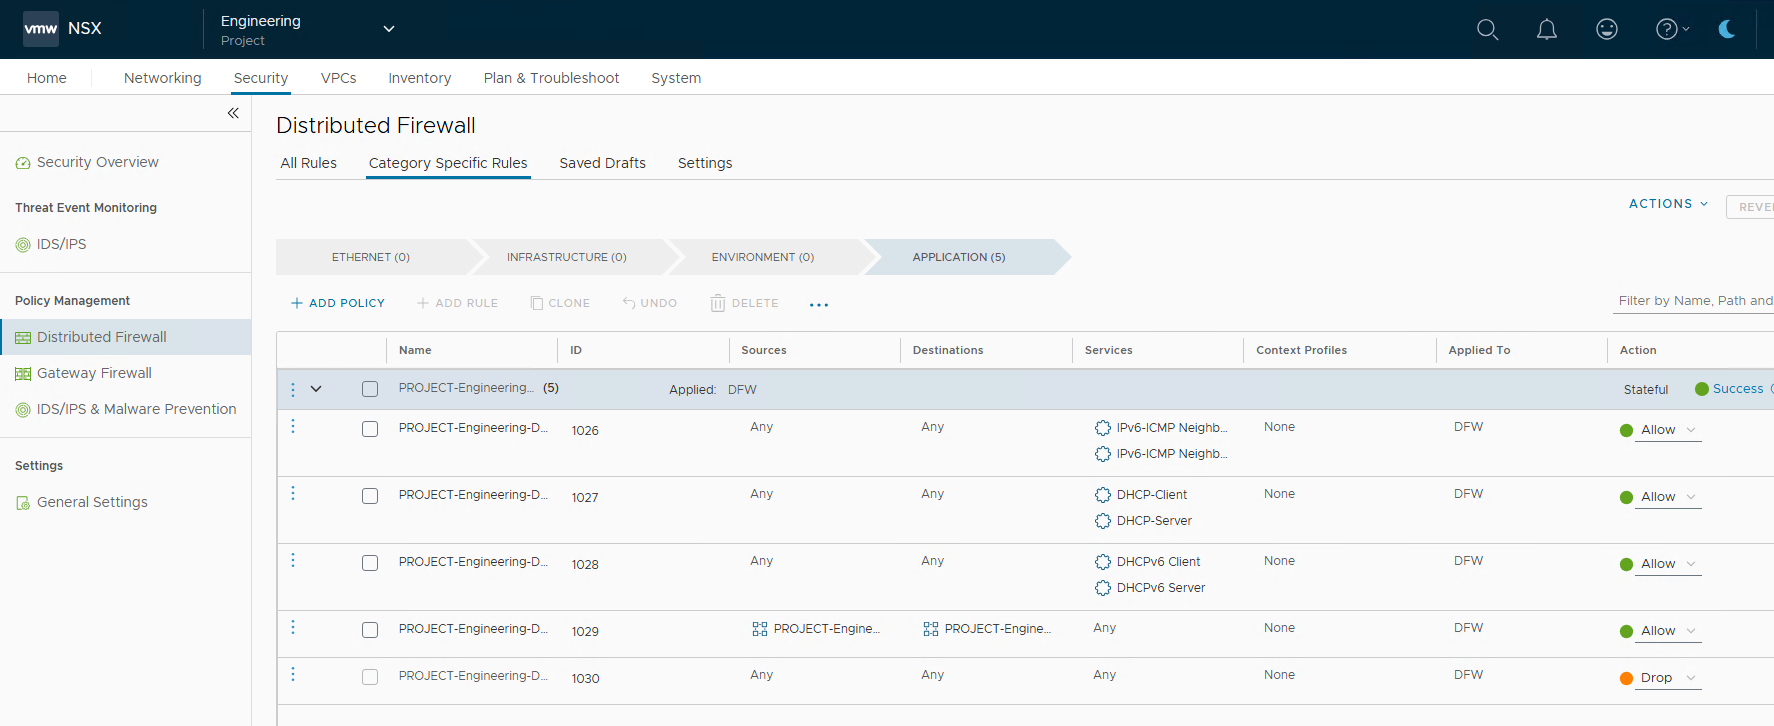The image size is (1774, 726).
Task: Click the filter by name field
Action: [x=1693, y=301]
